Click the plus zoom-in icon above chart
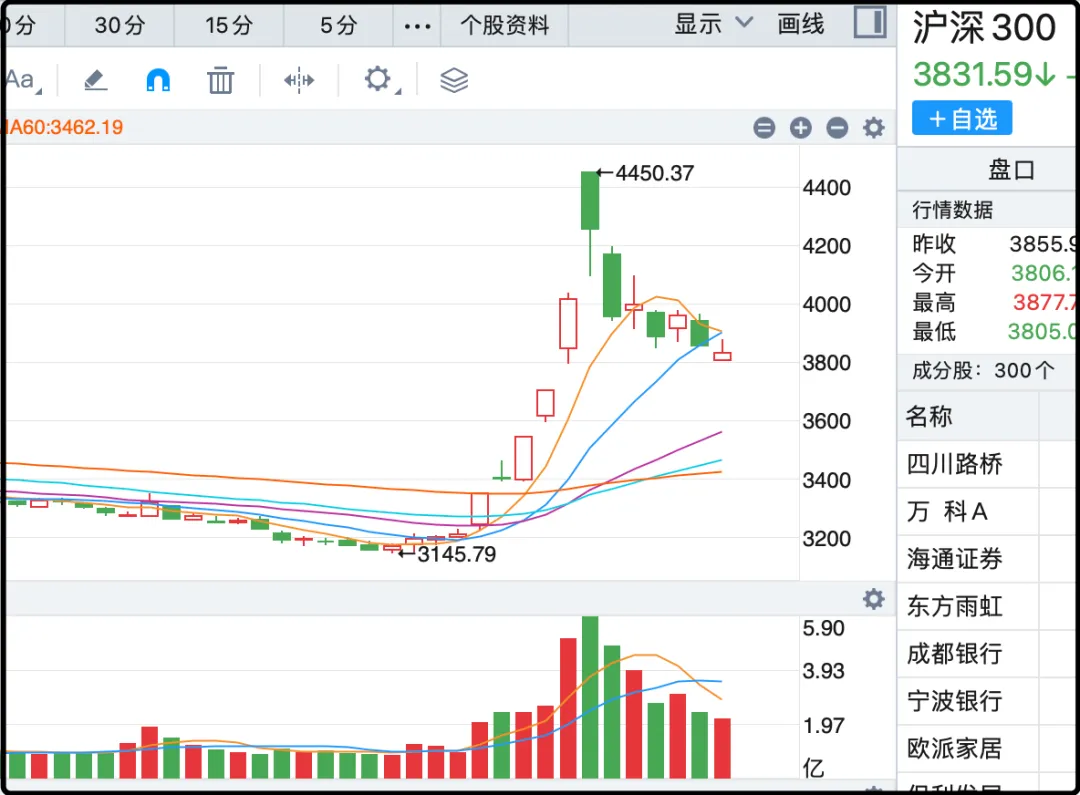The image size is (1080, 795). (x=801, y=128)
